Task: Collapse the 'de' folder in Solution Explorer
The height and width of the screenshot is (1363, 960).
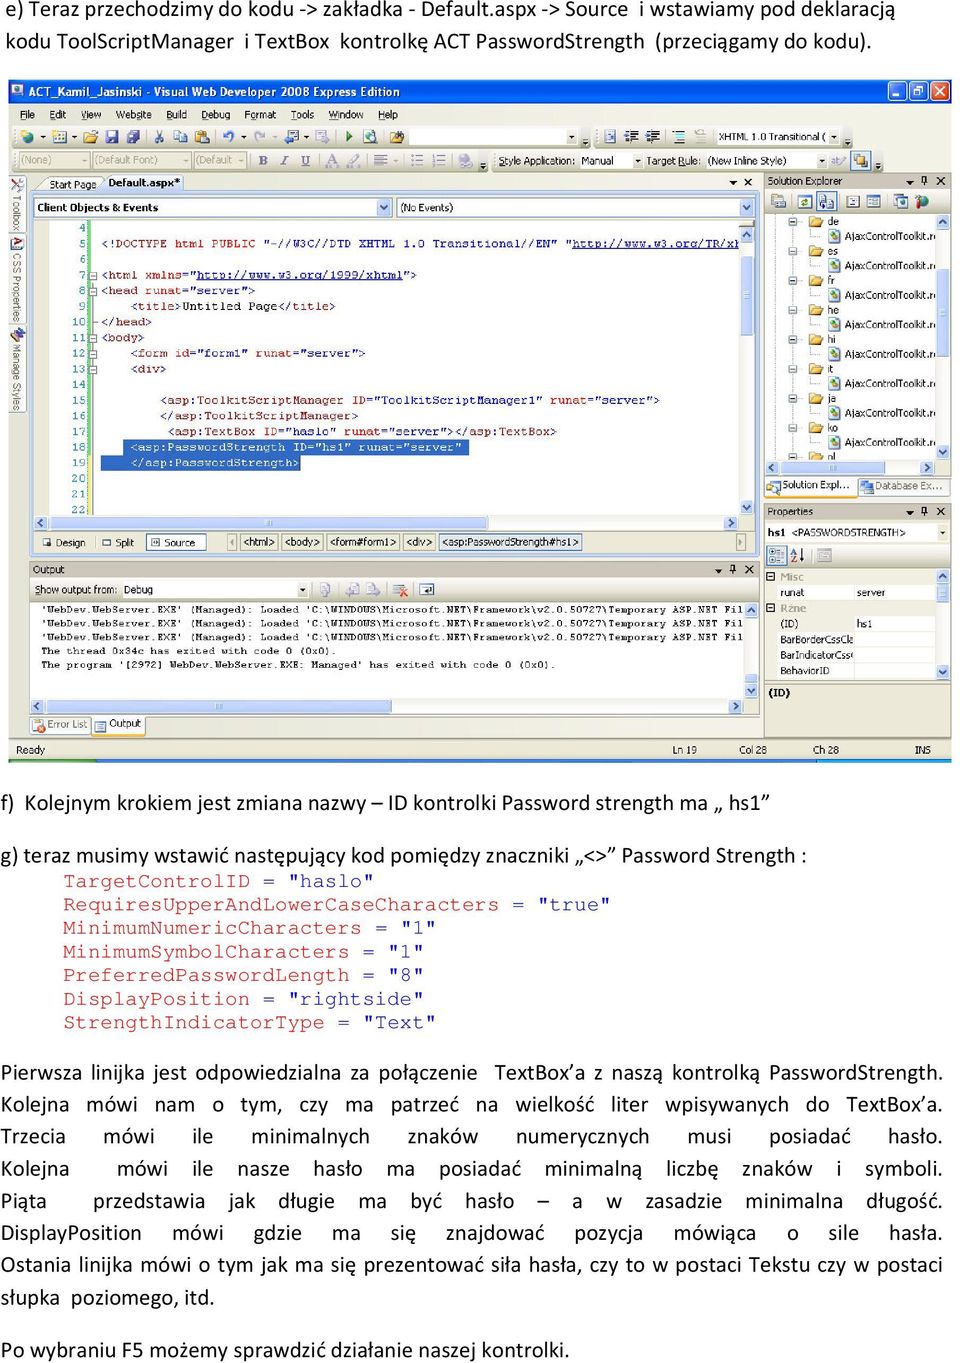Action: [792, 222]
